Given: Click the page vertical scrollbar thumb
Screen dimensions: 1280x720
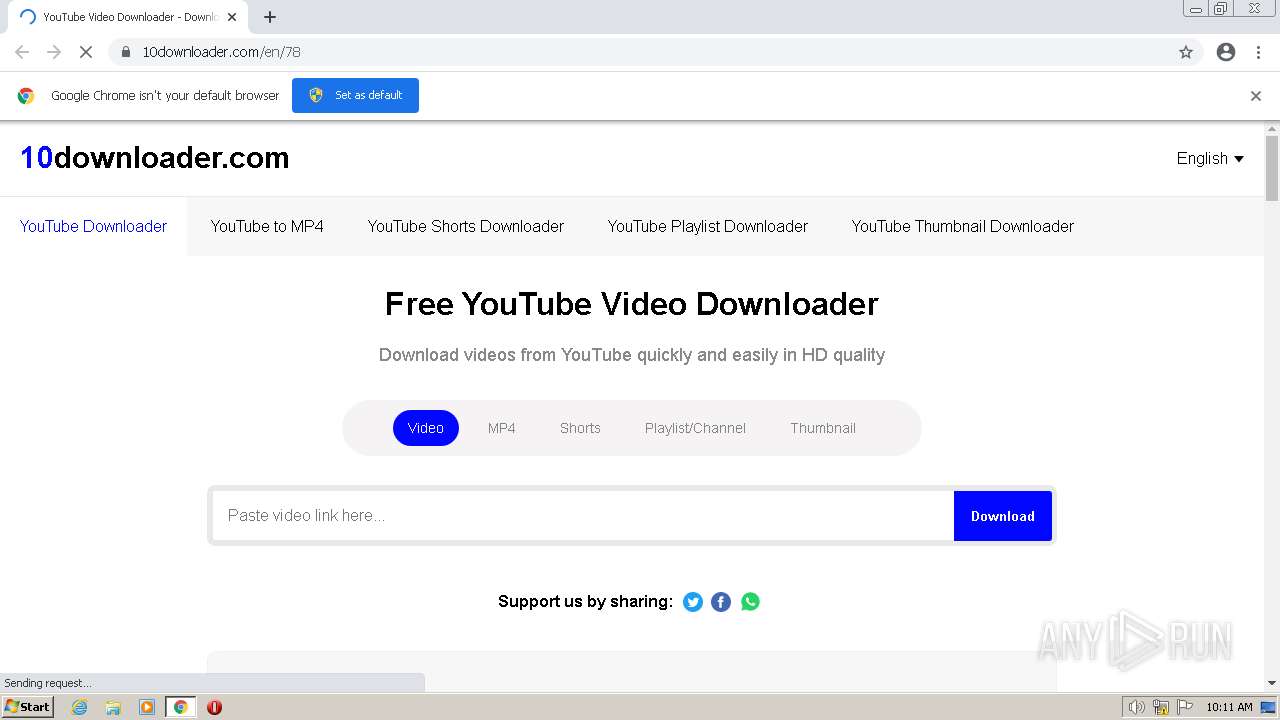Looking at the screenshot, I should pos(1272,168).
